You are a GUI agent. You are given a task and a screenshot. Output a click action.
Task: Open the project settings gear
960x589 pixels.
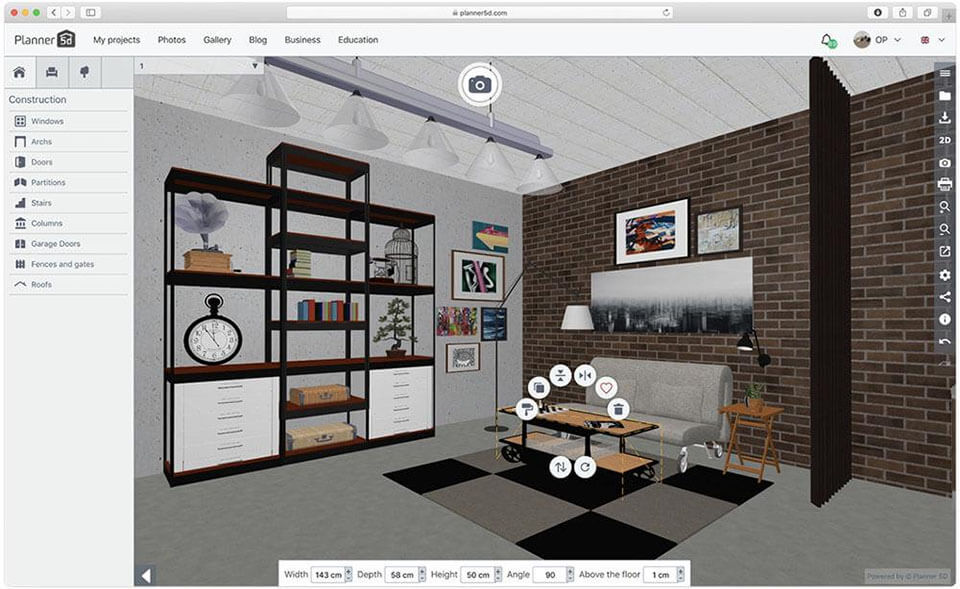point(943,274)
